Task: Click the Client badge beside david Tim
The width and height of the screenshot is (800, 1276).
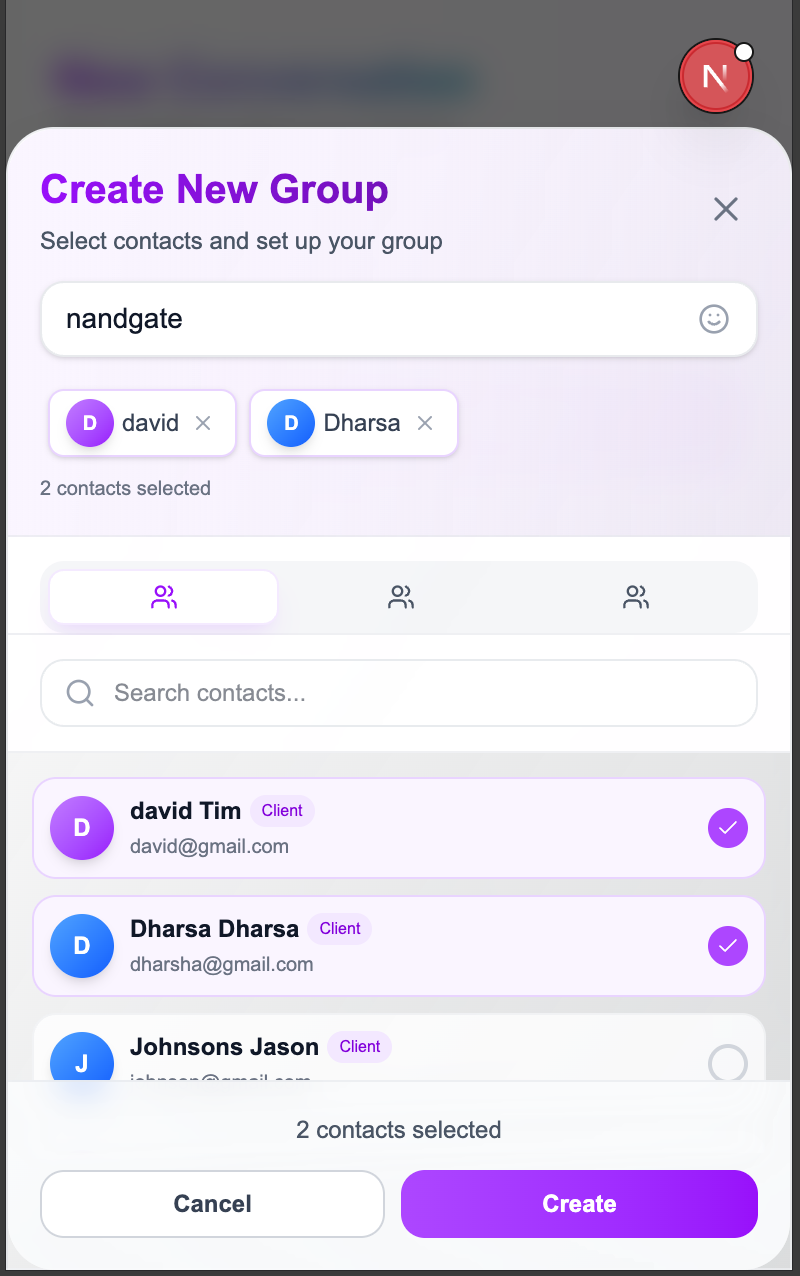Action: [282, 811]
